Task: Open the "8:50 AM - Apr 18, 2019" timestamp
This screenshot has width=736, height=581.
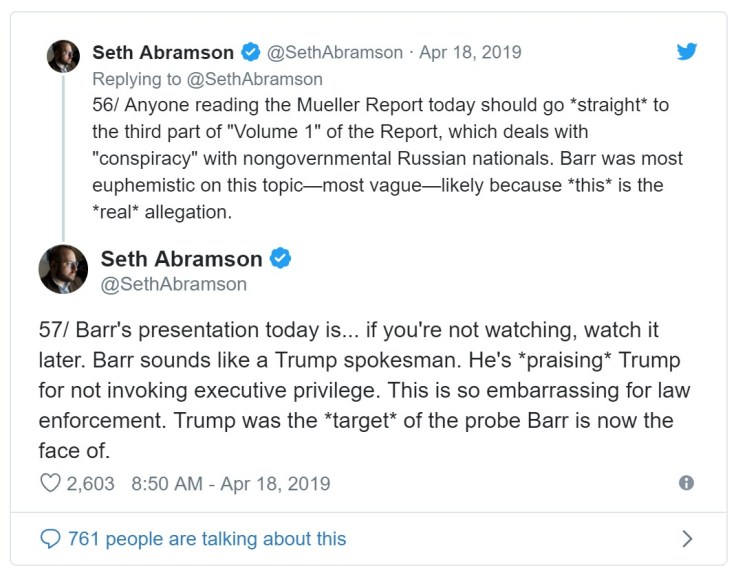Action: tap(230, 484)
